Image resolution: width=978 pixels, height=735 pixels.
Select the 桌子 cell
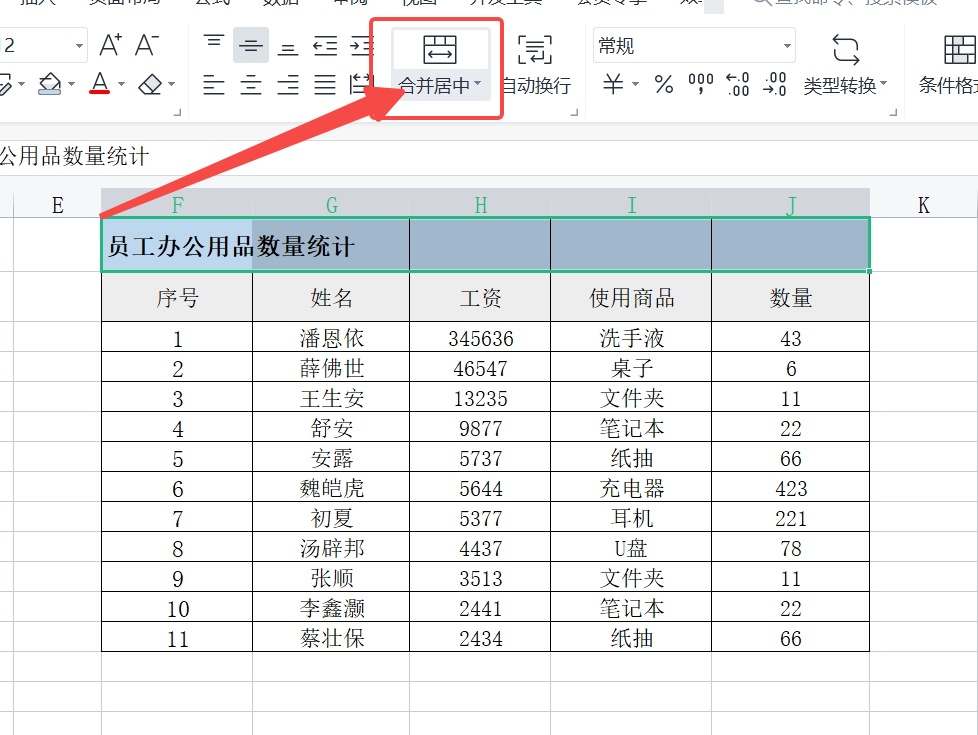(631, 368)
